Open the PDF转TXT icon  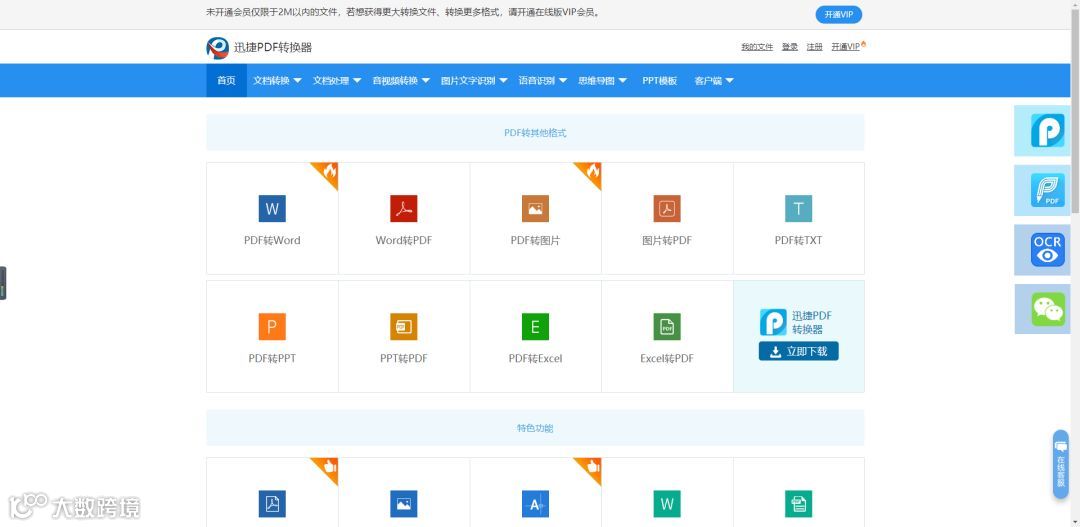pyautogui.click(x=798, y=209)
